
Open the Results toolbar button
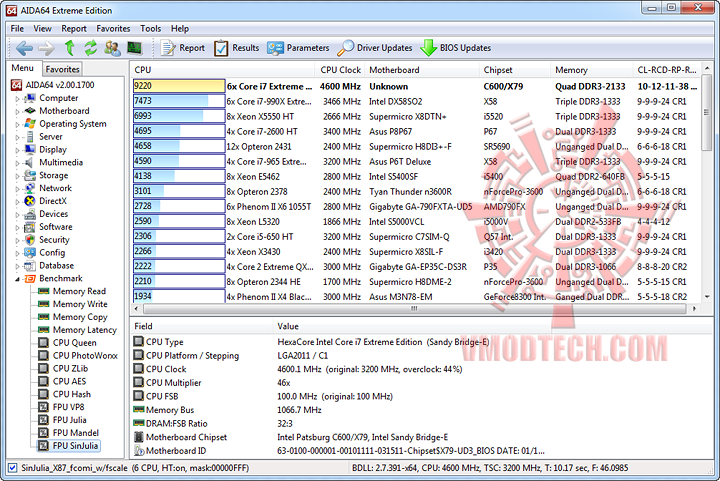tap(236, 48)
